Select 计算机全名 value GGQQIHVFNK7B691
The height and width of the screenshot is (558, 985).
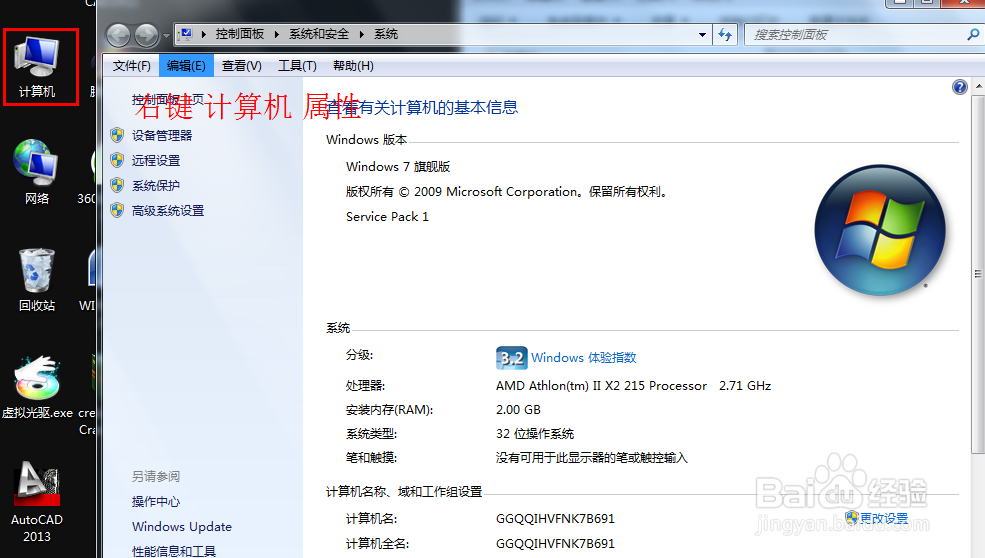(555, 544)
